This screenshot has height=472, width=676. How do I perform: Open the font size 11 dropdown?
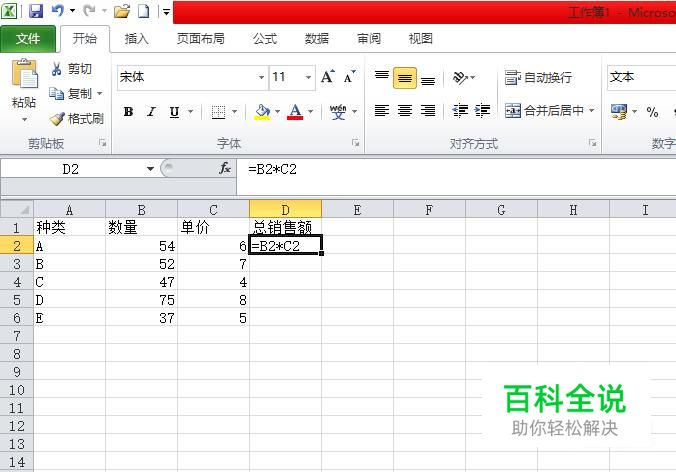tap(308, 77)
